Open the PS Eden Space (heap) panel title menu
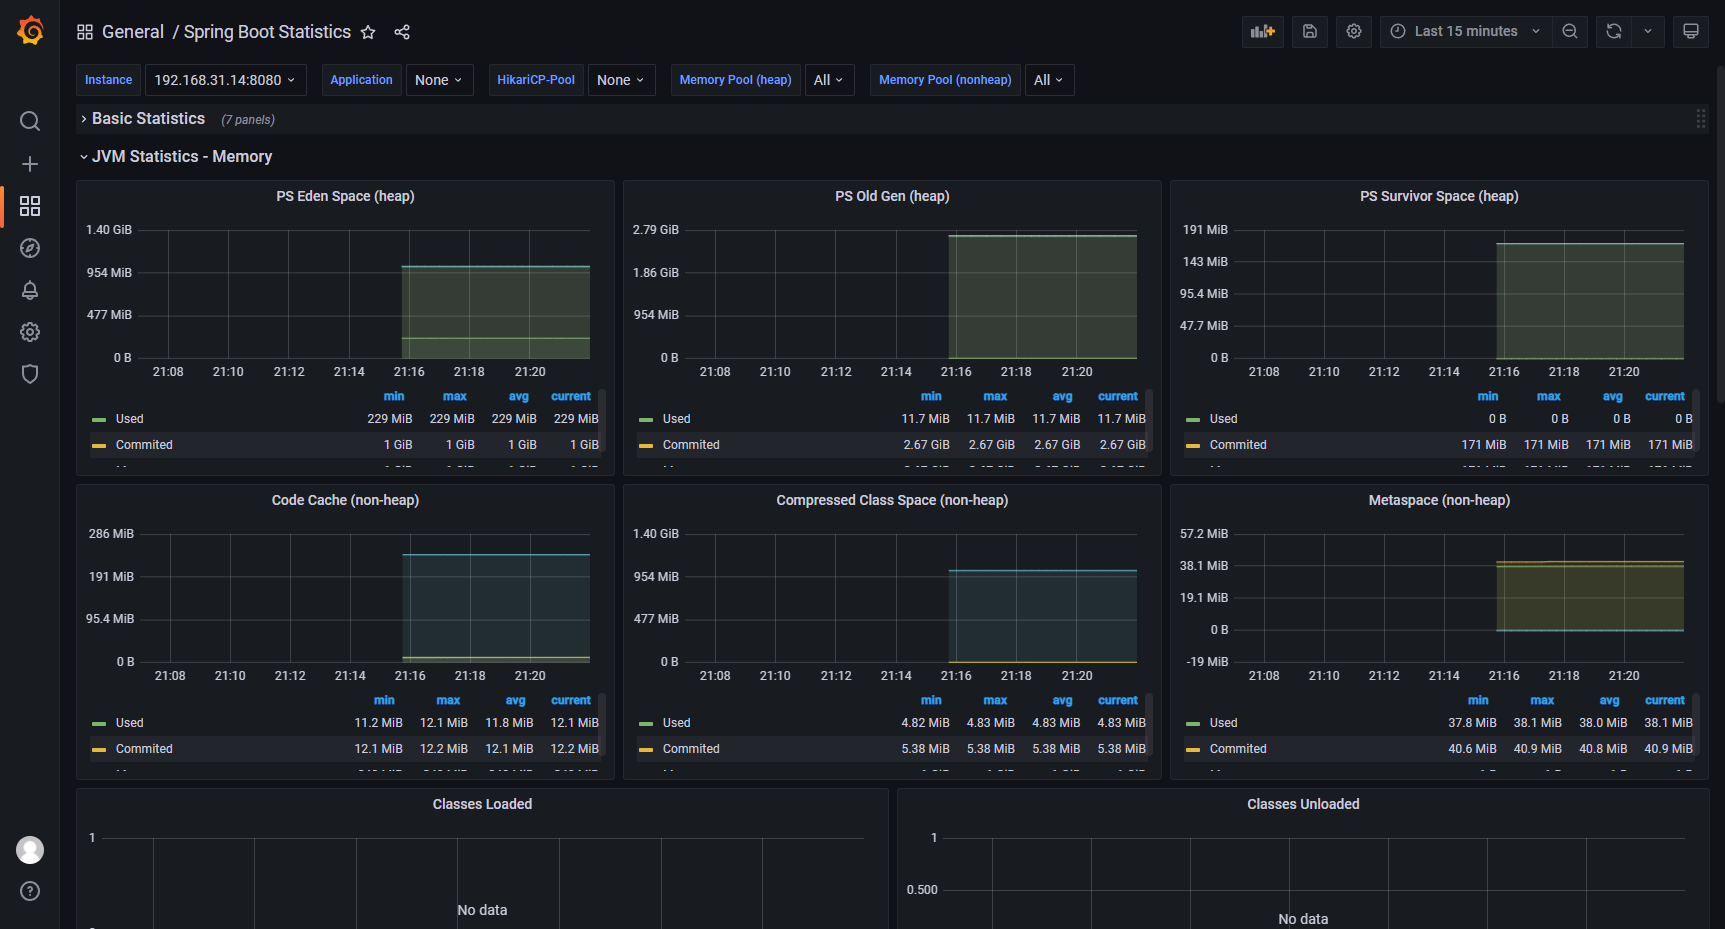The image size is (1725, 929). (x=345, y=196)
